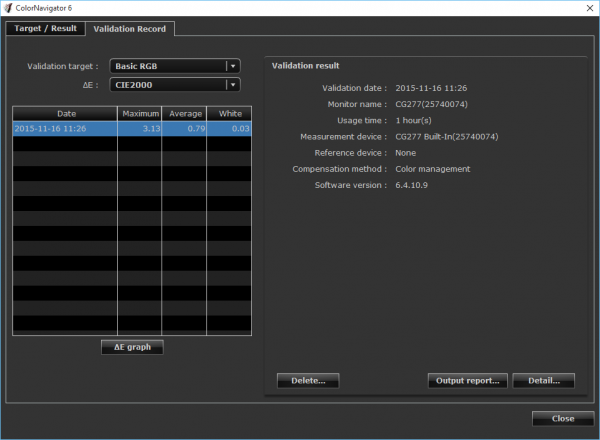Open the Validation target dropdown showing Basic RGB
This screenshot has width=600, height=440.
coord(175,66)
